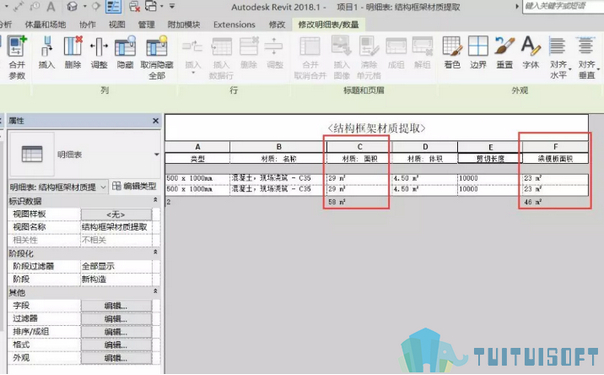This screenshot has height=375, width=604.
Task: Open the 管理 ribbon tab
Action: tap(146, 25)
